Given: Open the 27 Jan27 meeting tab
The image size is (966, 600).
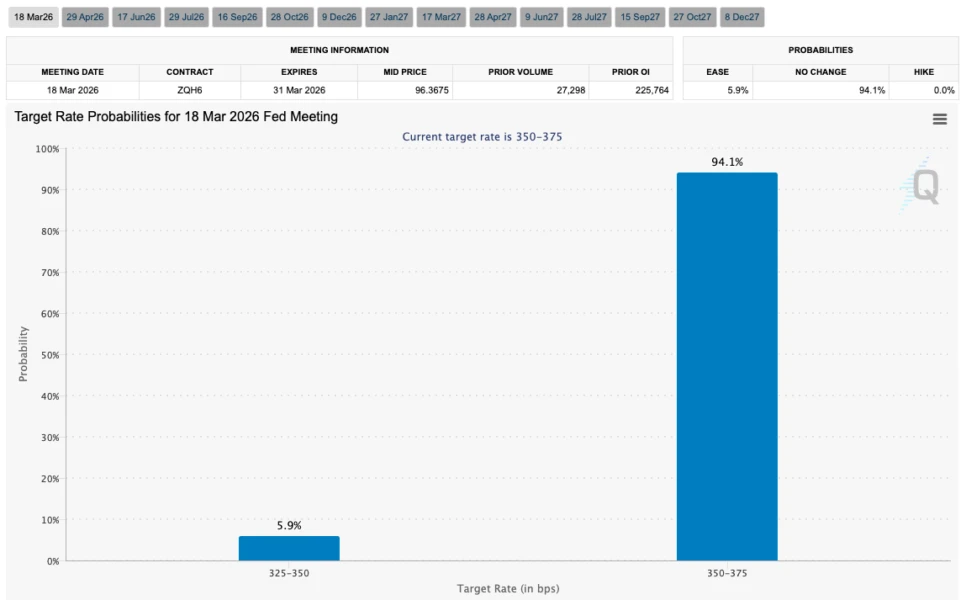Looking at the screenshot, I should (x=389, y=17).
